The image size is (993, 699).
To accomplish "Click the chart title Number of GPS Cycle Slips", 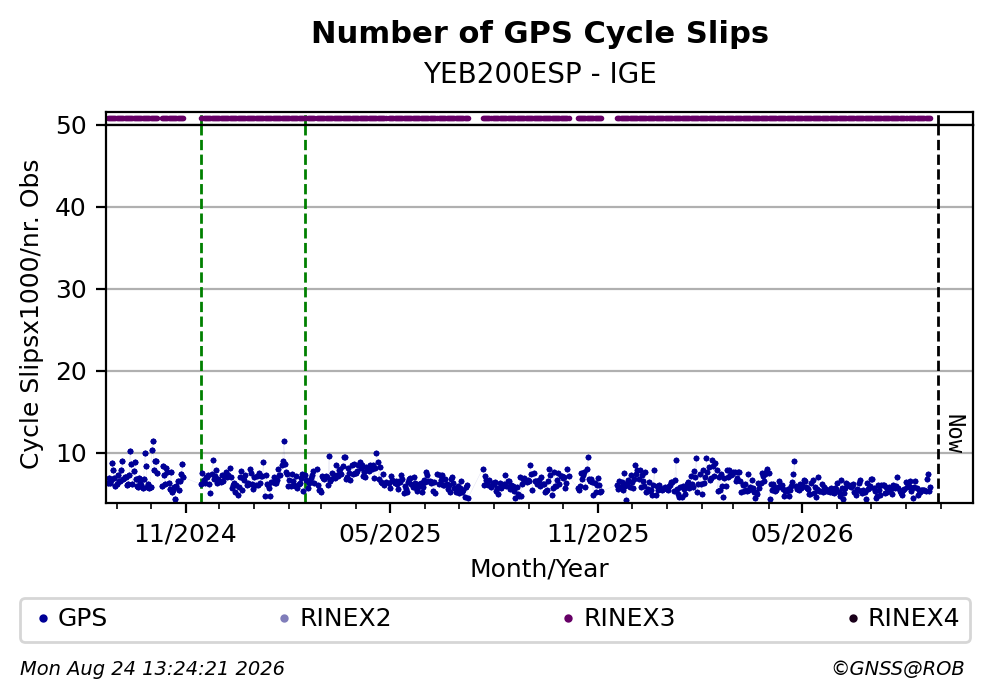I will 540,33.
